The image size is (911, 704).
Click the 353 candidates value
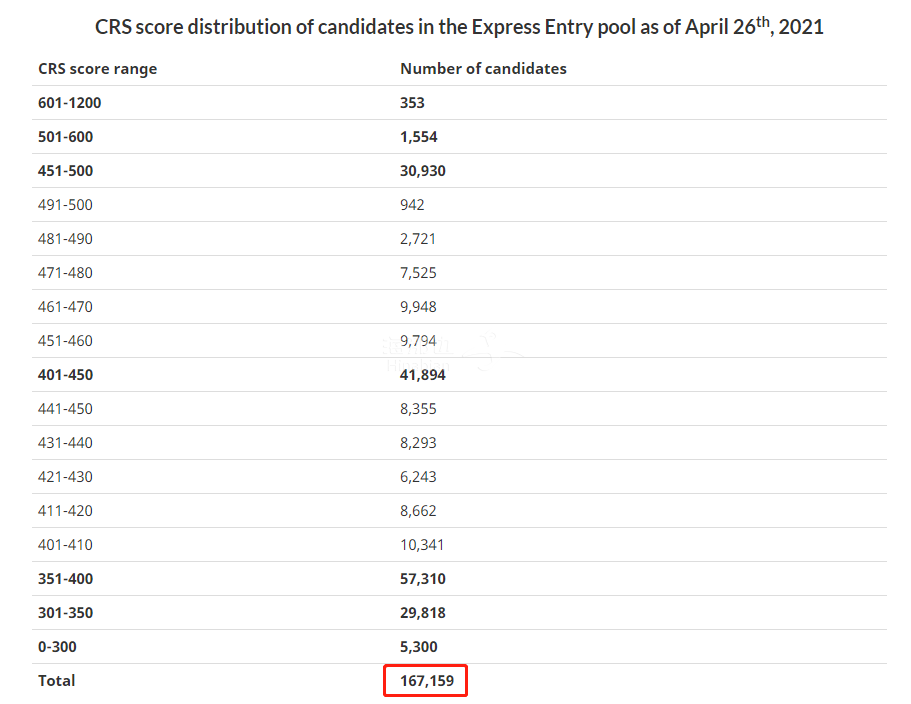(412, 103)
